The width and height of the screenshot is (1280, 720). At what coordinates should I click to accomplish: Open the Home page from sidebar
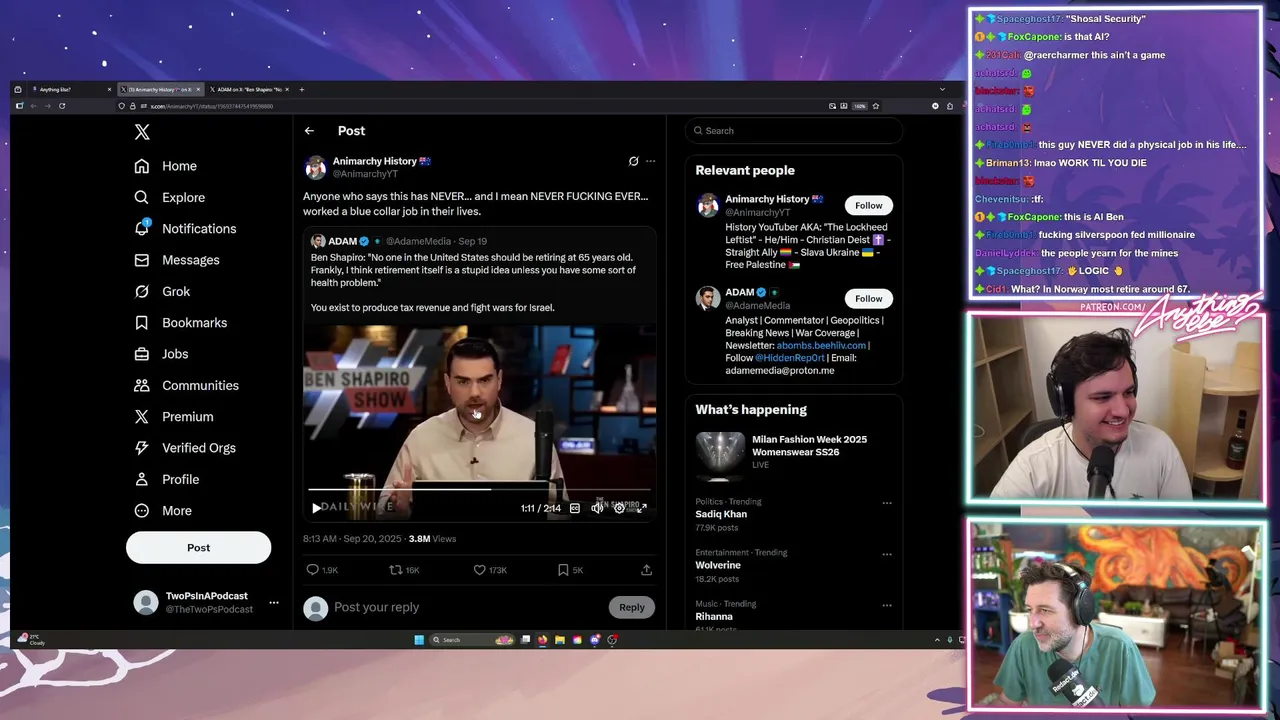click(x=167, y=166)
